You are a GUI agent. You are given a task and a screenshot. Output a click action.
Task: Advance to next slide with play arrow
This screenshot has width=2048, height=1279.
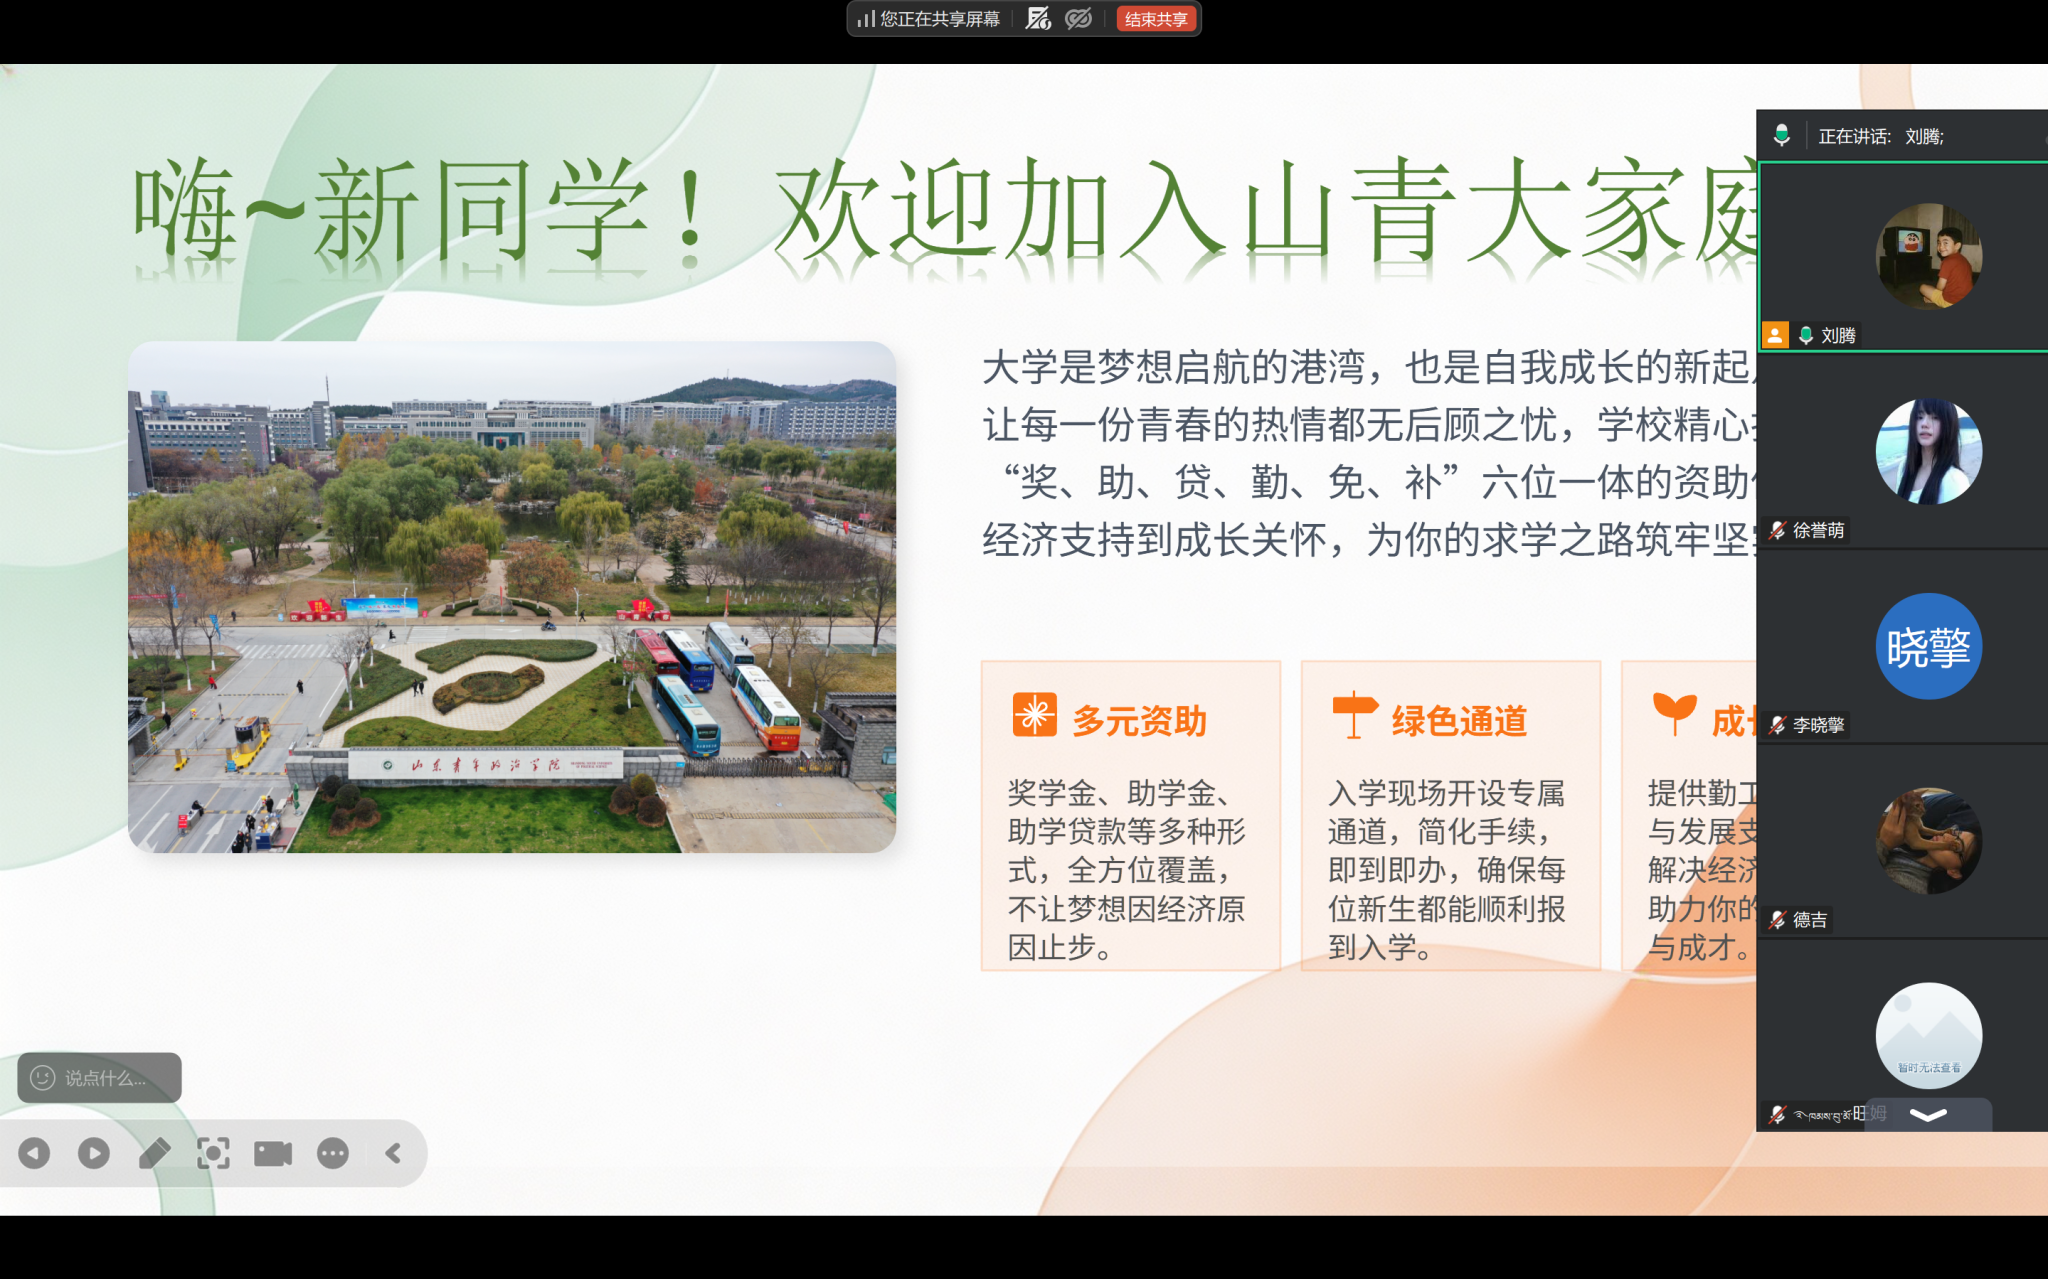pyautogui.click(x=94, y=1153)
